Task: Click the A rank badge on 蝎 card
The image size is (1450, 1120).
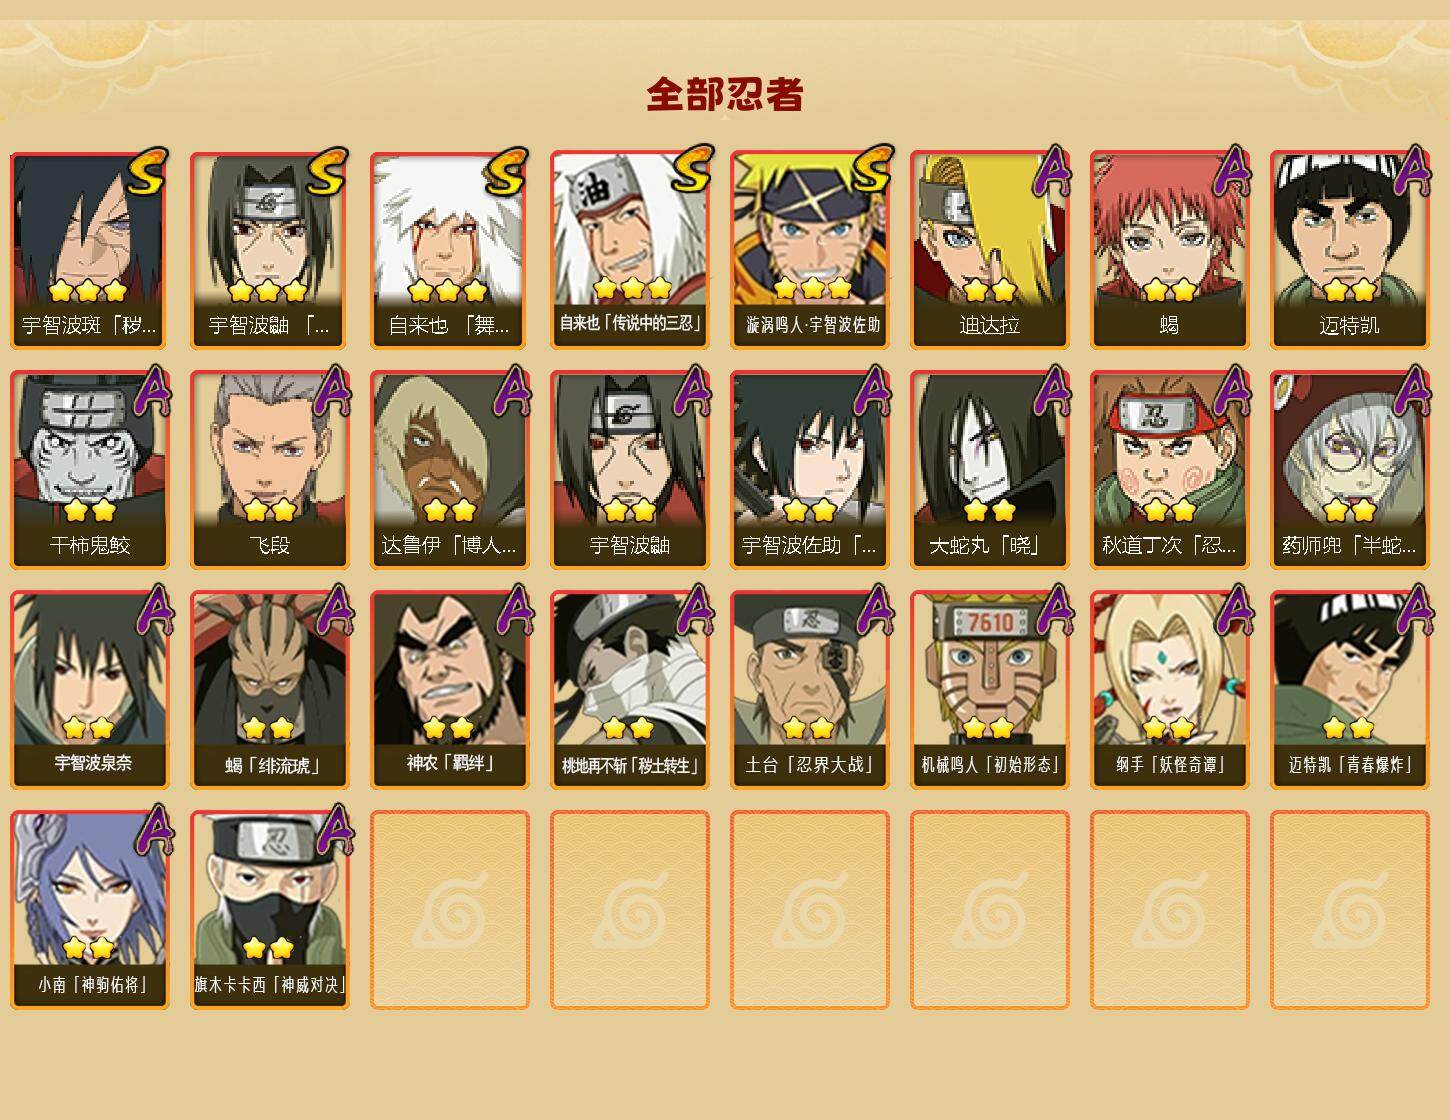Action: click(x=1232, y=172)
